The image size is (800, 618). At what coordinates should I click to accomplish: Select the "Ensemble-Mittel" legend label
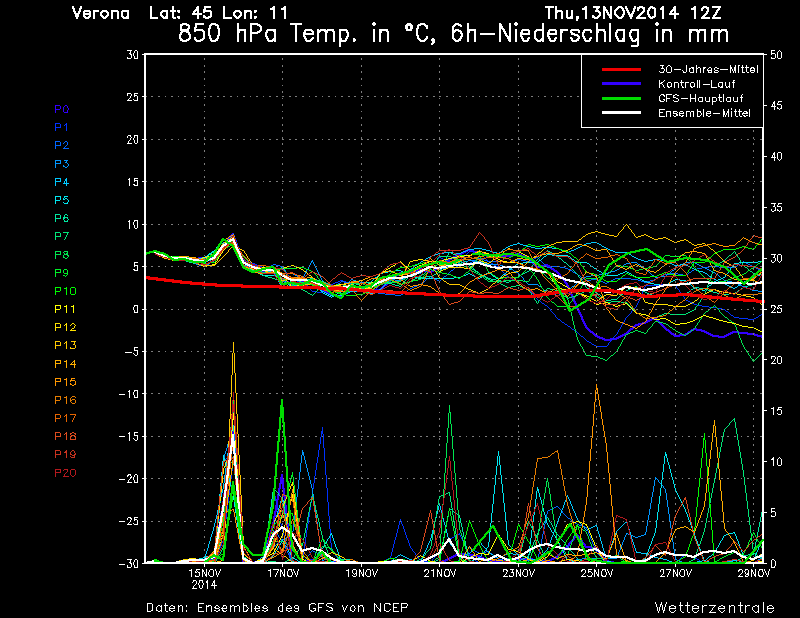tap(704, 113)
